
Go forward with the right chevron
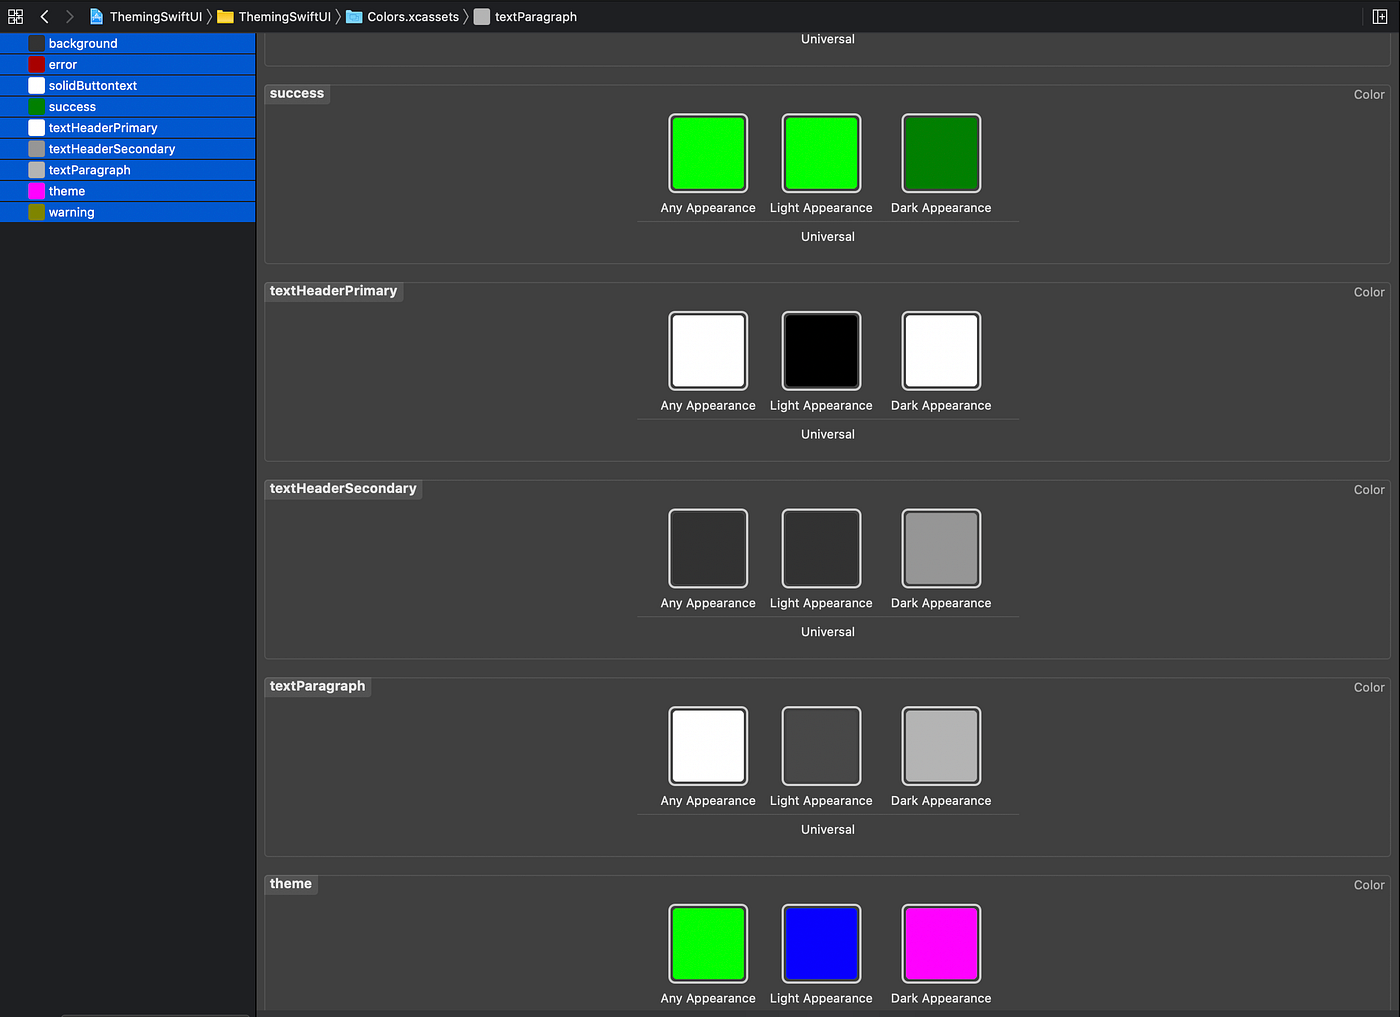69,17
